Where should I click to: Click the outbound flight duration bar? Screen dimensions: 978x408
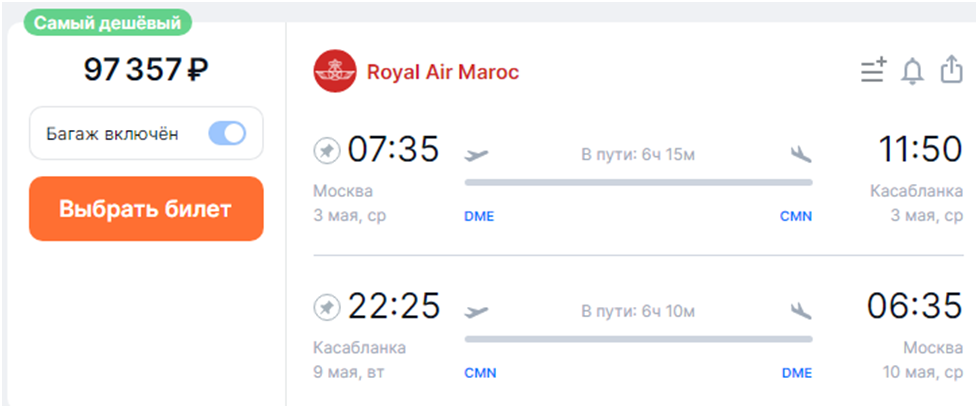point(638,182)
